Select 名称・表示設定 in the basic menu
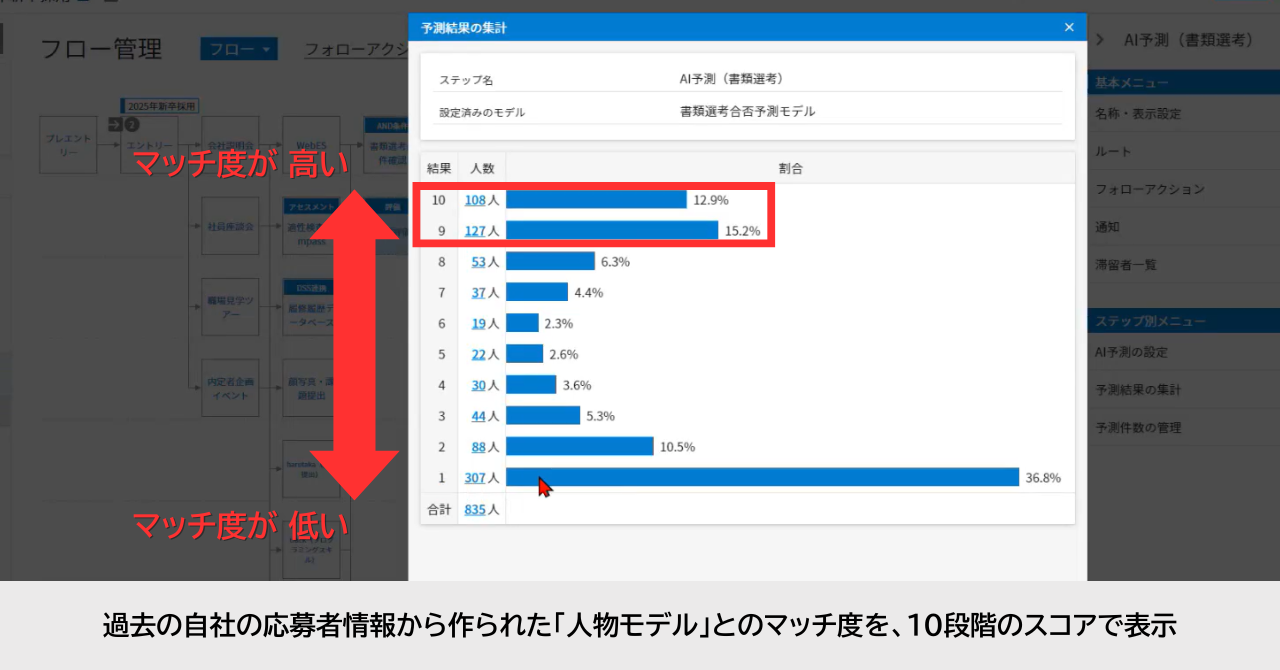This screenshot has height=670, width=1280. click(1138, 114)
